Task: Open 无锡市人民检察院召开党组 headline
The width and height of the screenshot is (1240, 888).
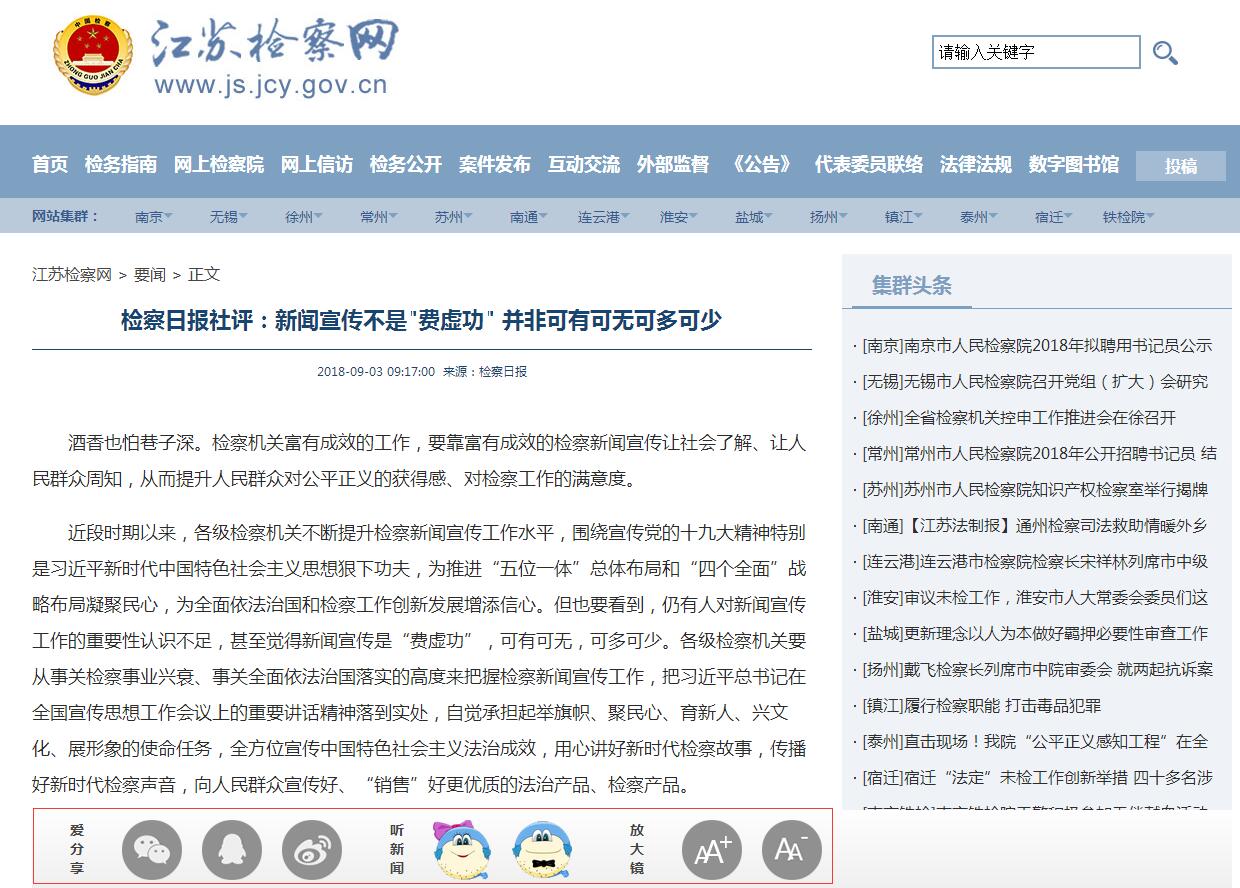Action: tap(1035, 381)
